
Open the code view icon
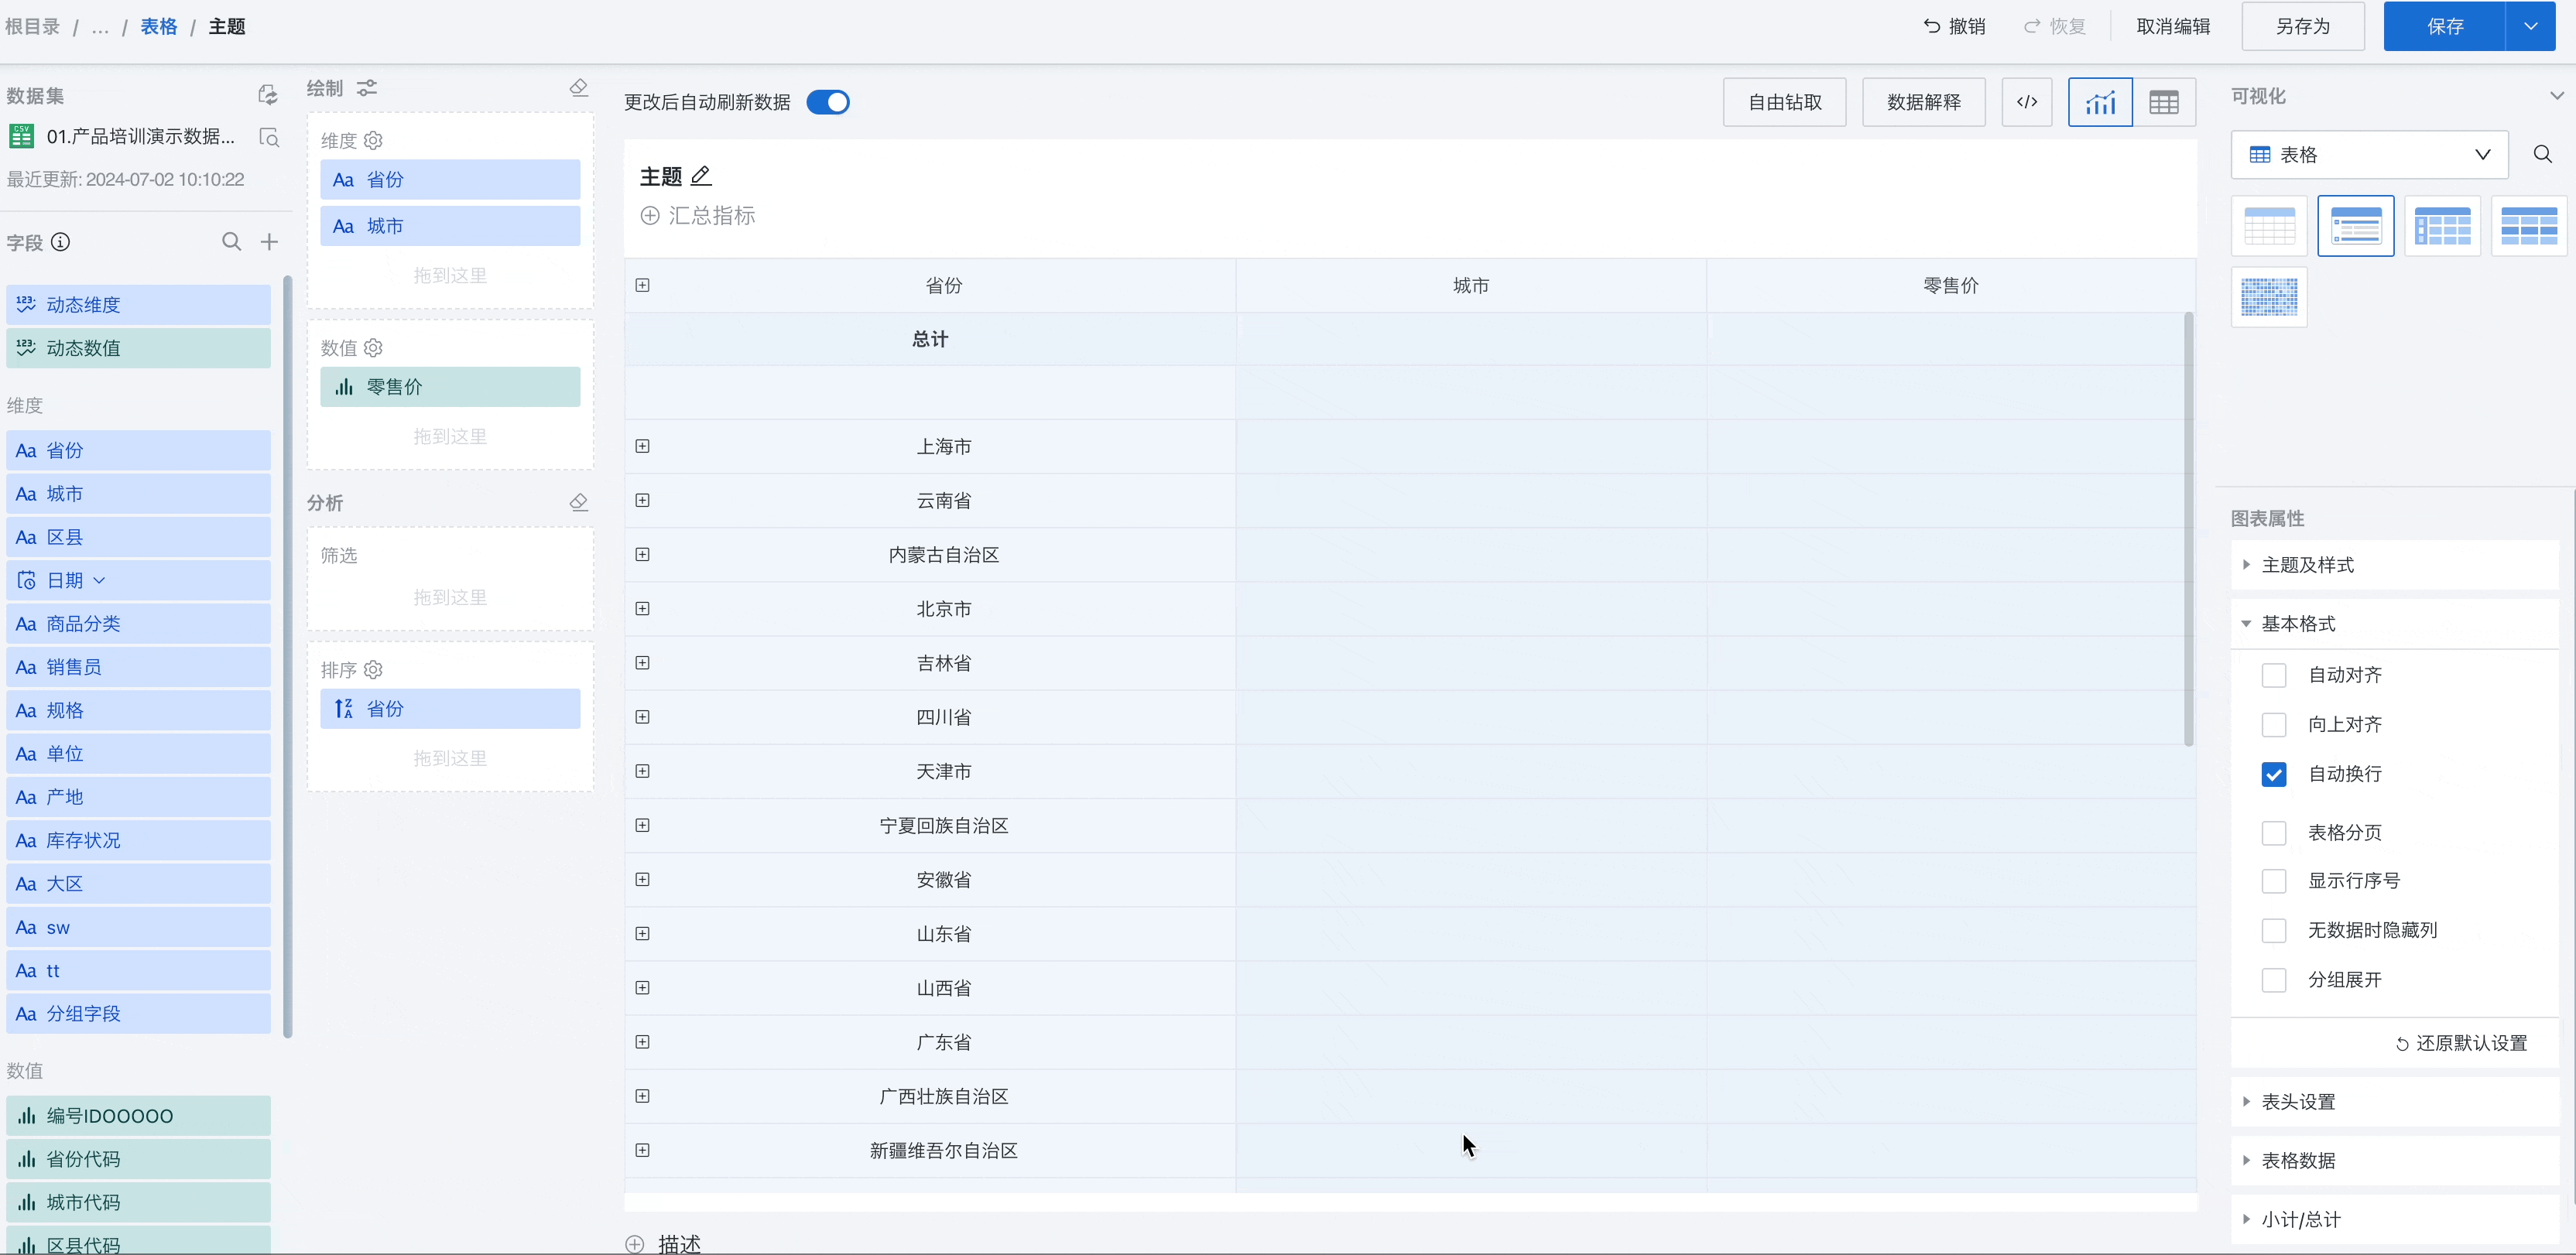2027,102
